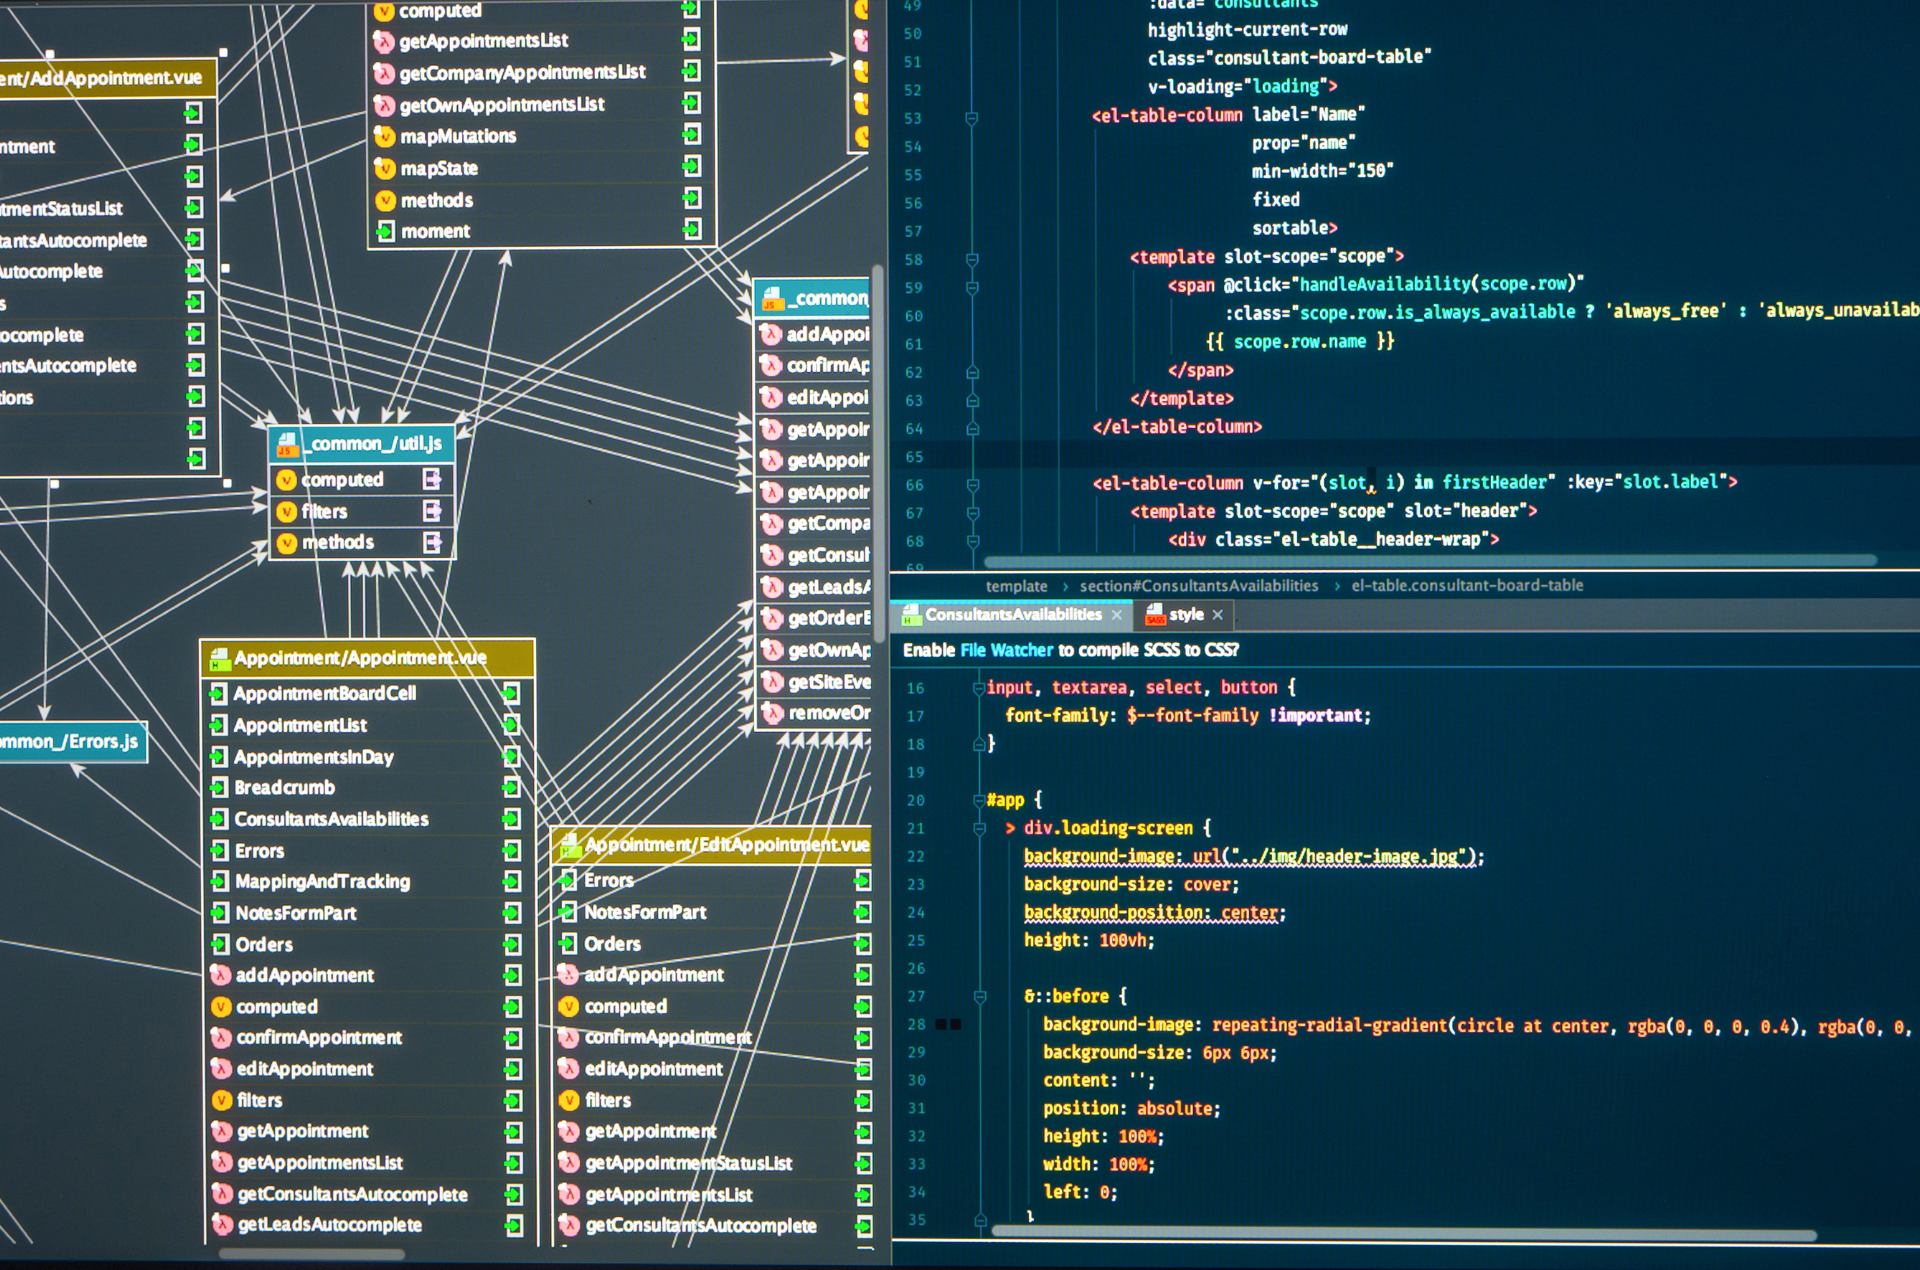Click the yellow icon beside mapState

[x=385, y=168]
